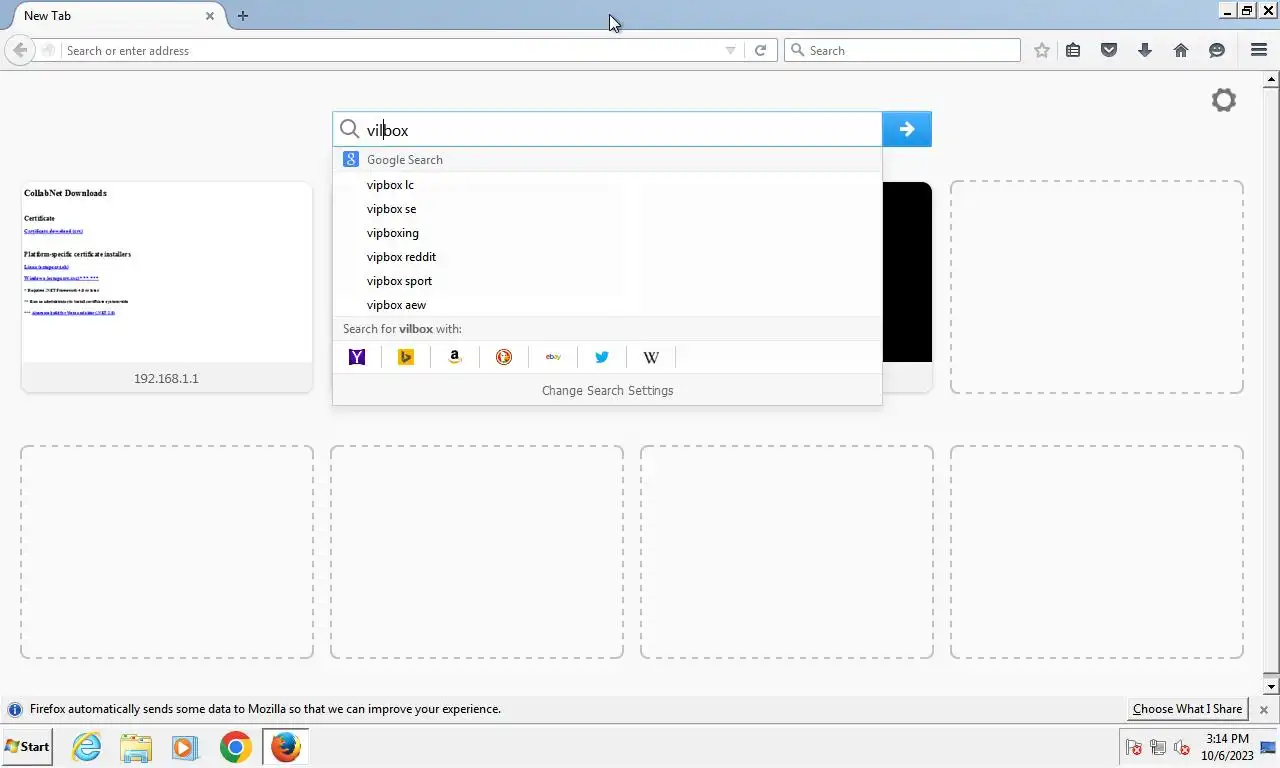The width and height of the screenshot is (1280, 768).
Task: Bookmark this page with the star icon
Action: pyautogui.click(x=1042, y=50)
